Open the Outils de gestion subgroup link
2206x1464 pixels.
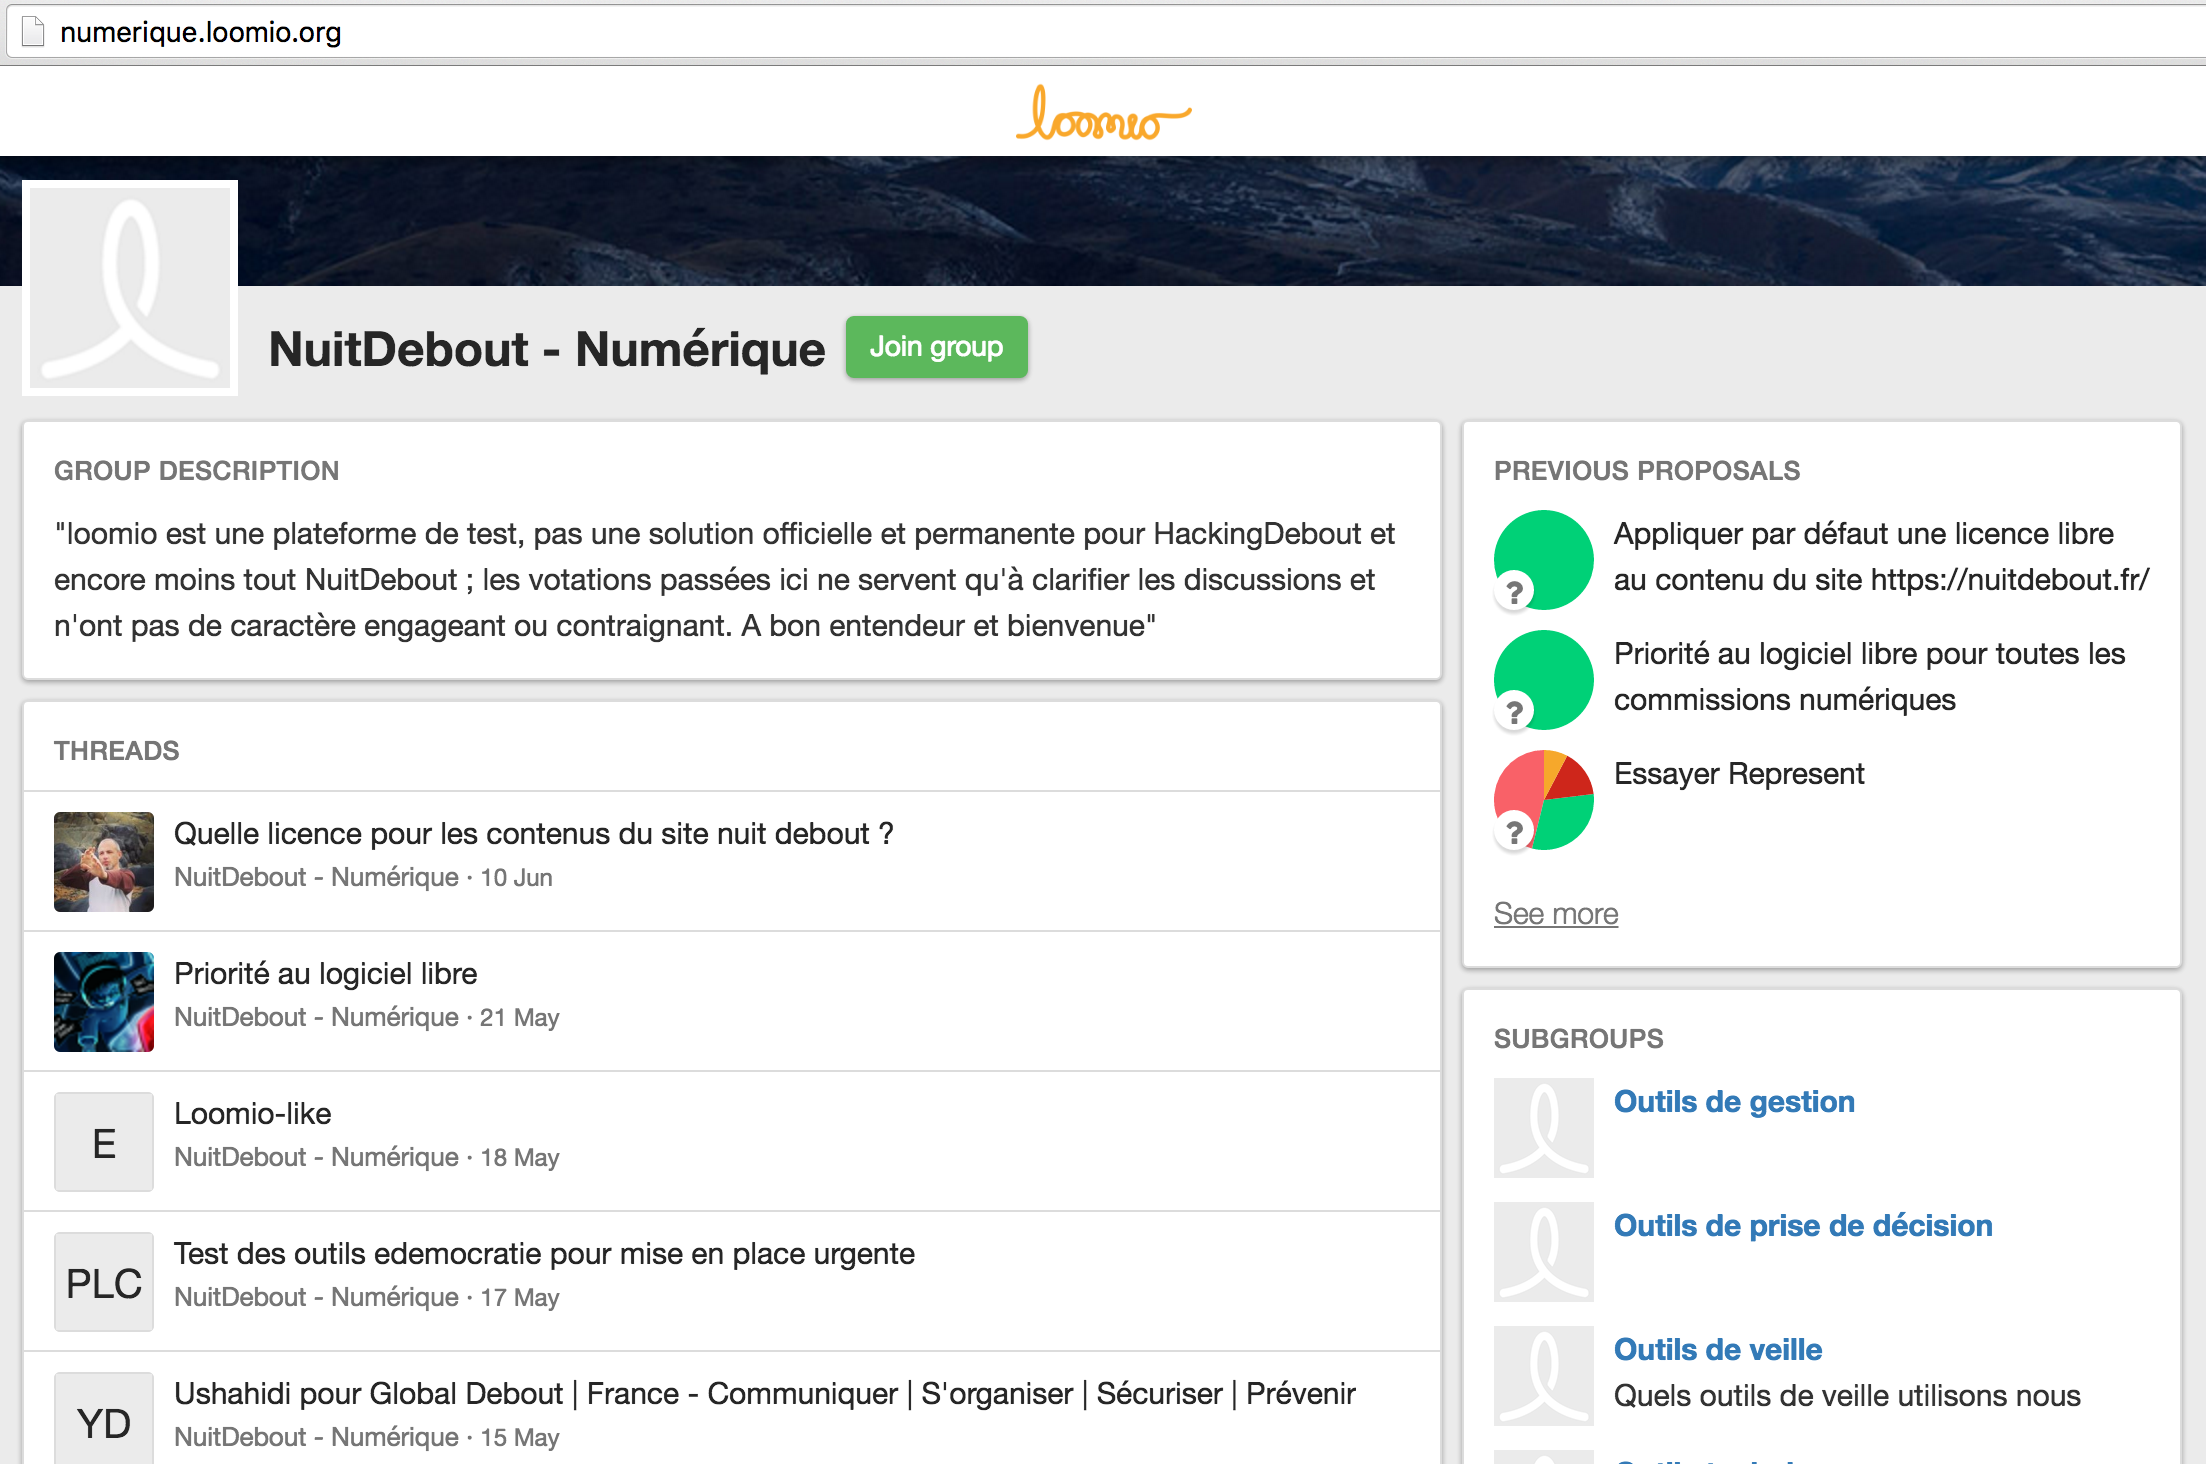click(x=1733, y=1102)
